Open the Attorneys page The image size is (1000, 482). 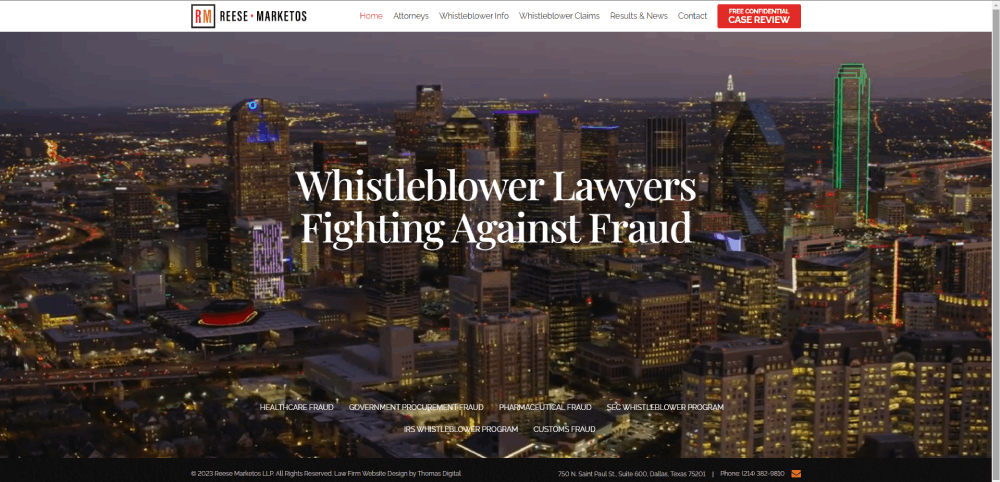coord(411,16)
